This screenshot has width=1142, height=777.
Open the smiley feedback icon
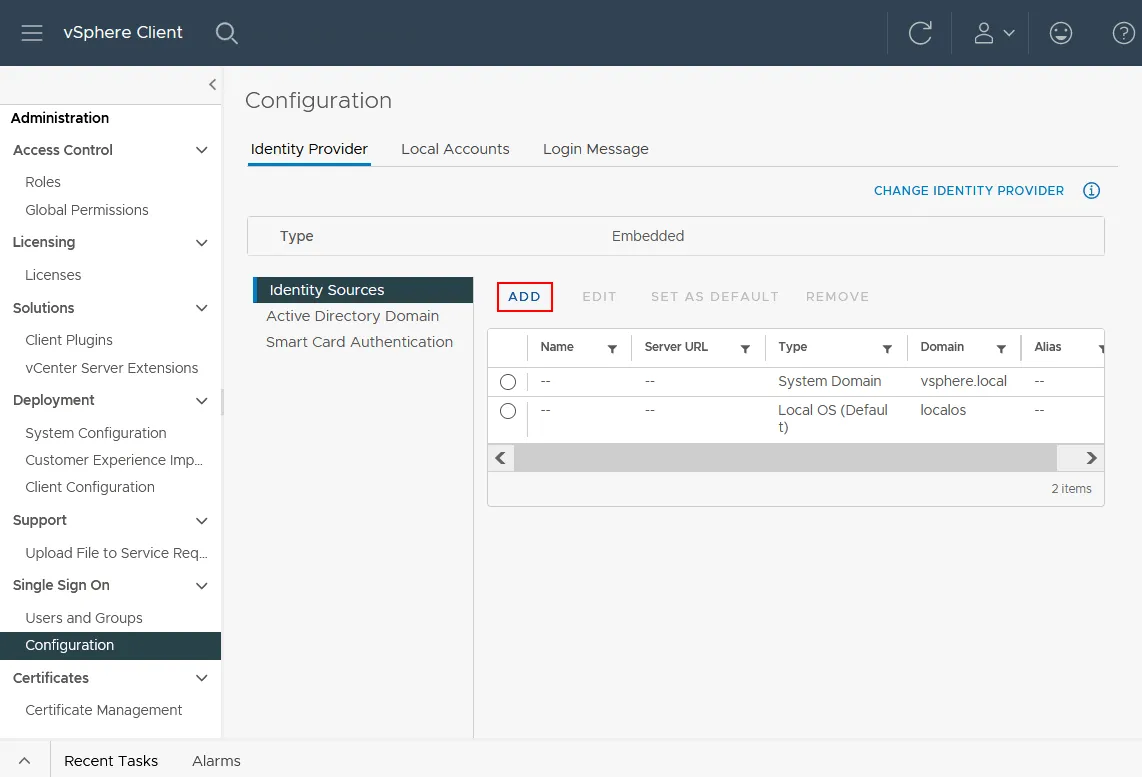[1060, 33]
